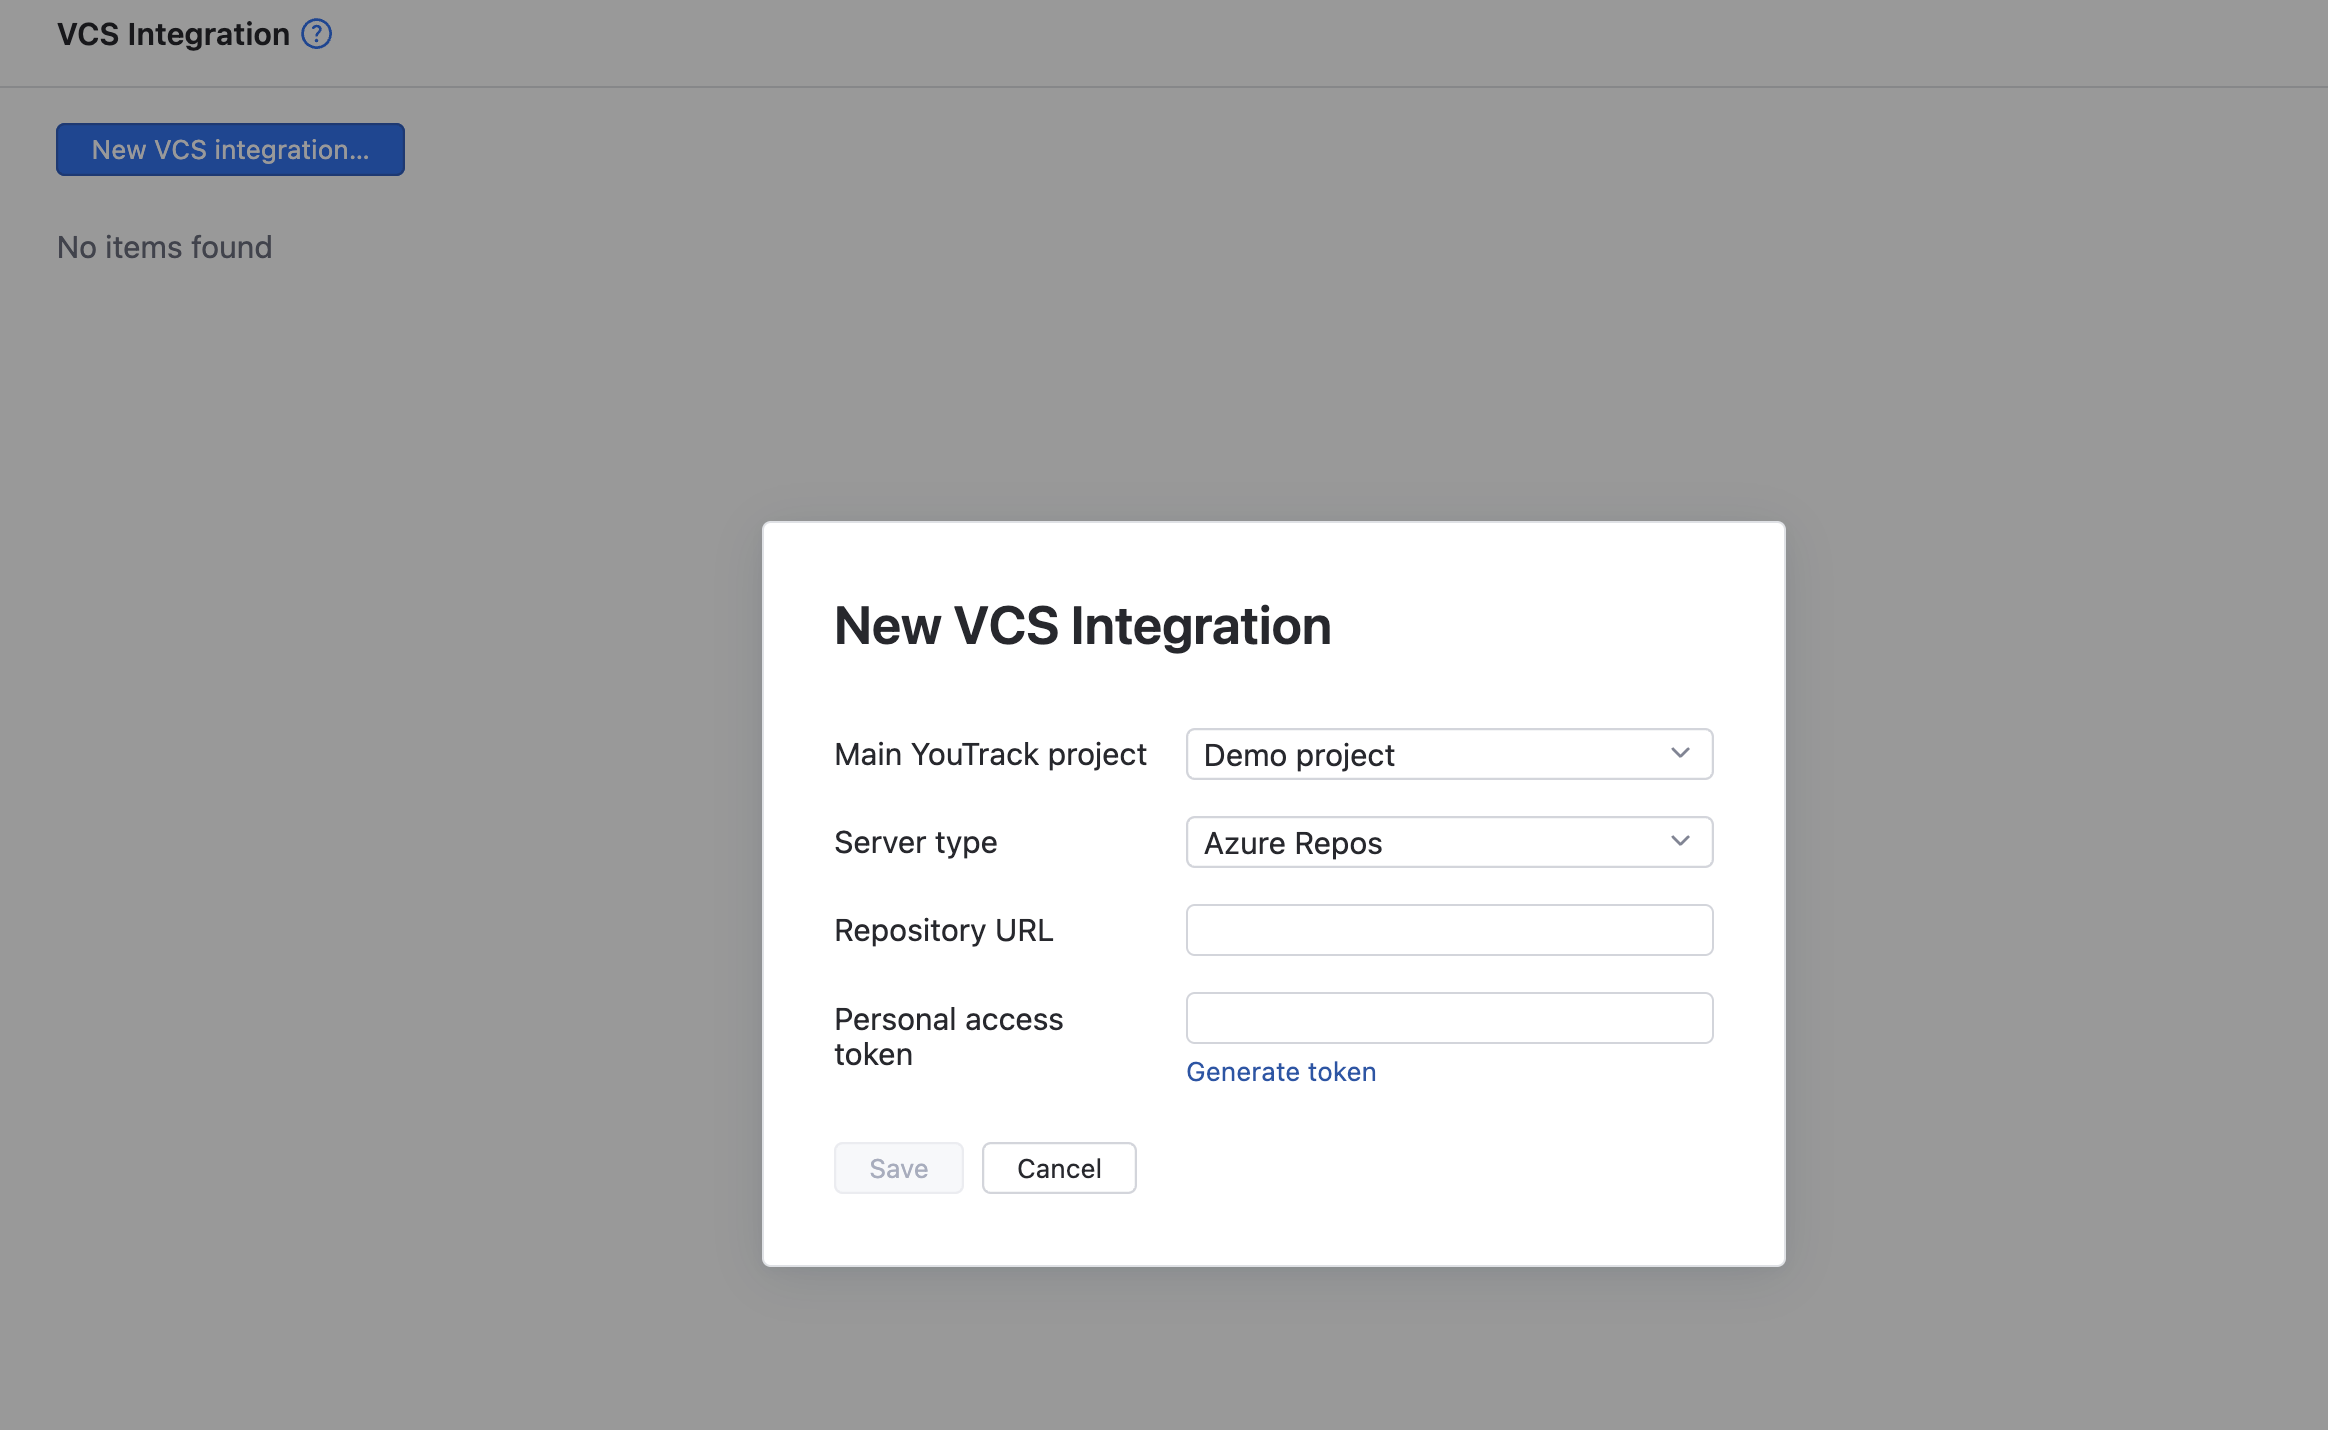Click the help icon beside VCS Integration
Image resolution: width=2328 pixels, height=1430 pixels.
(x=316, y=34)
